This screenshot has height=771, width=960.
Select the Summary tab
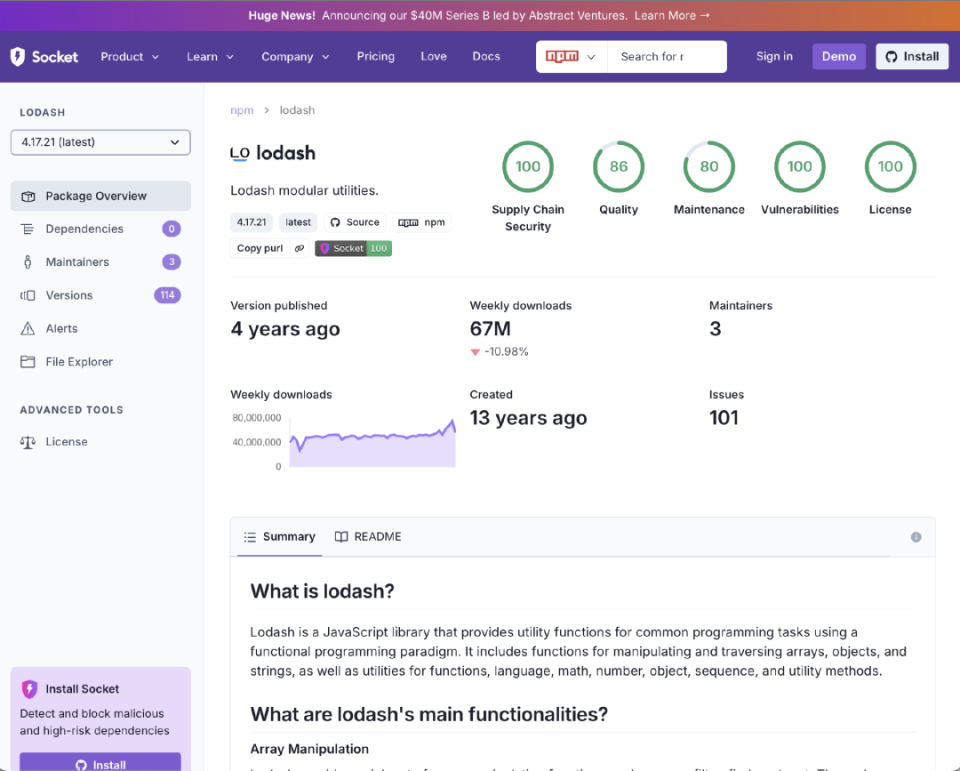[280, 536]
